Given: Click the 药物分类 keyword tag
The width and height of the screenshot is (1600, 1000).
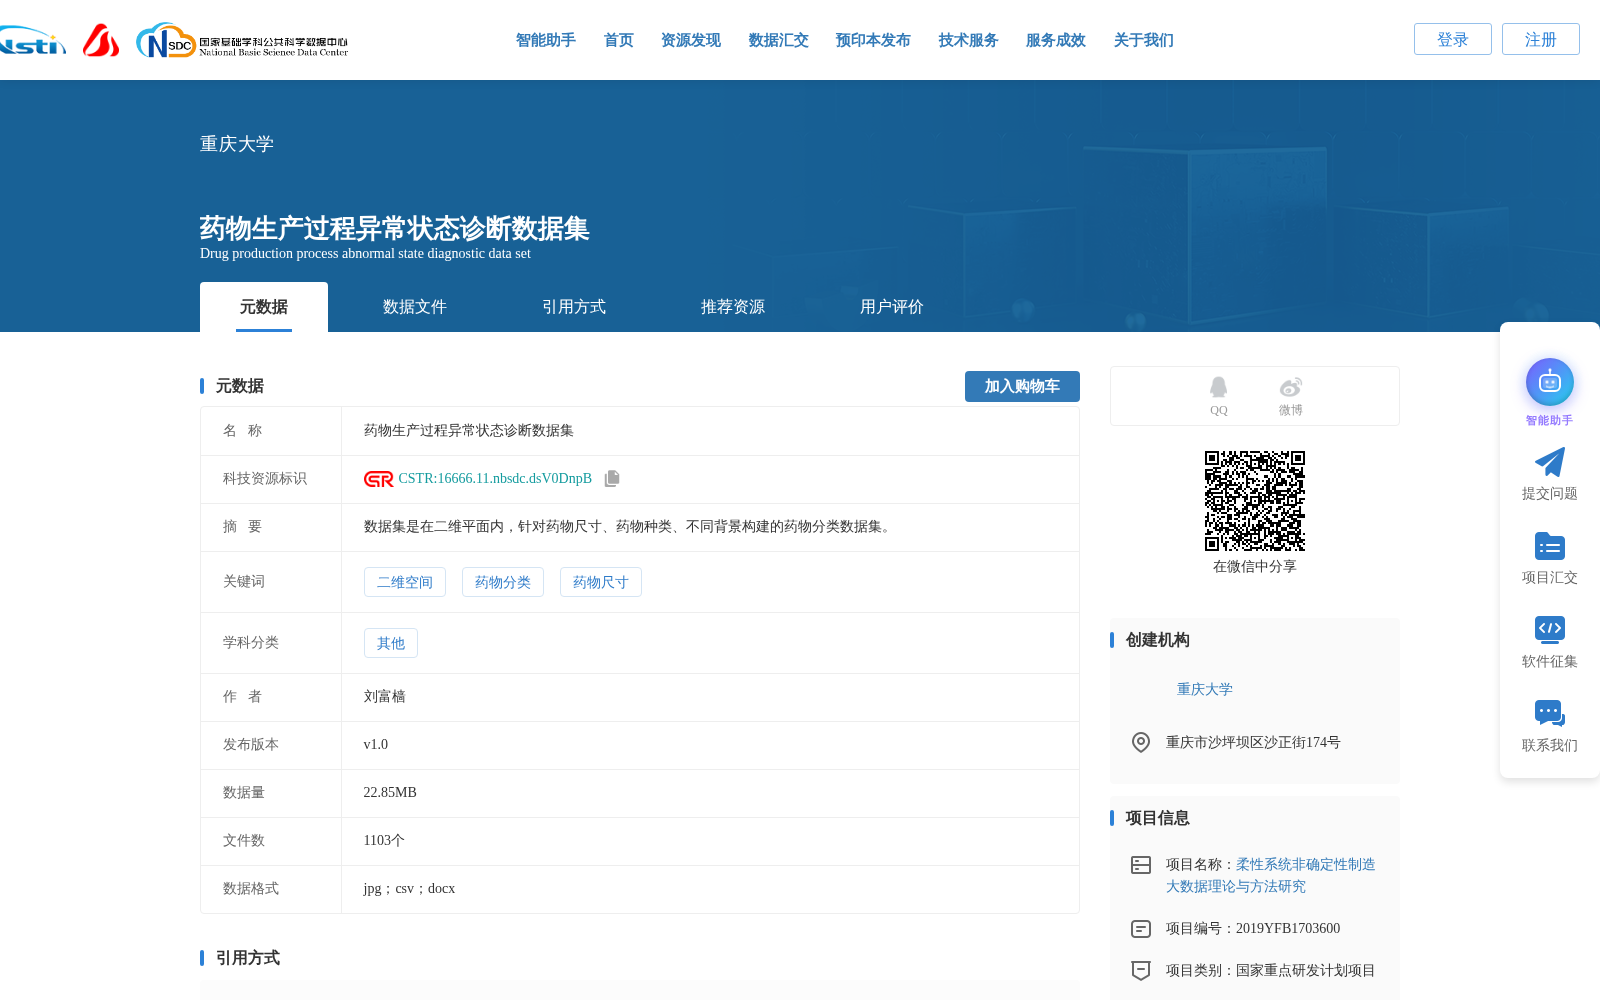Looking at the screenshot, I should 503,582.
